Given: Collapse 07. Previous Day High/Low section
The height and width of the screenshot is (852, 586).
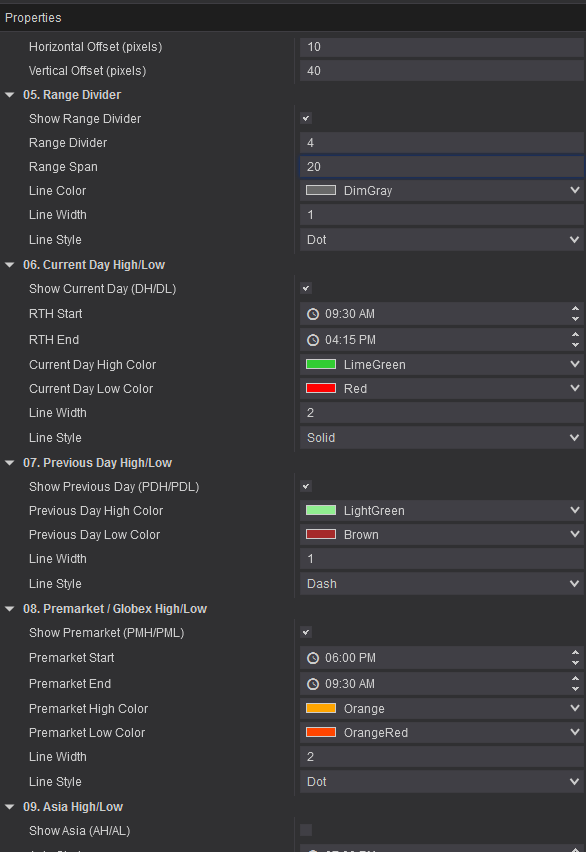Looking at the screenshot, I should (9, 462).
